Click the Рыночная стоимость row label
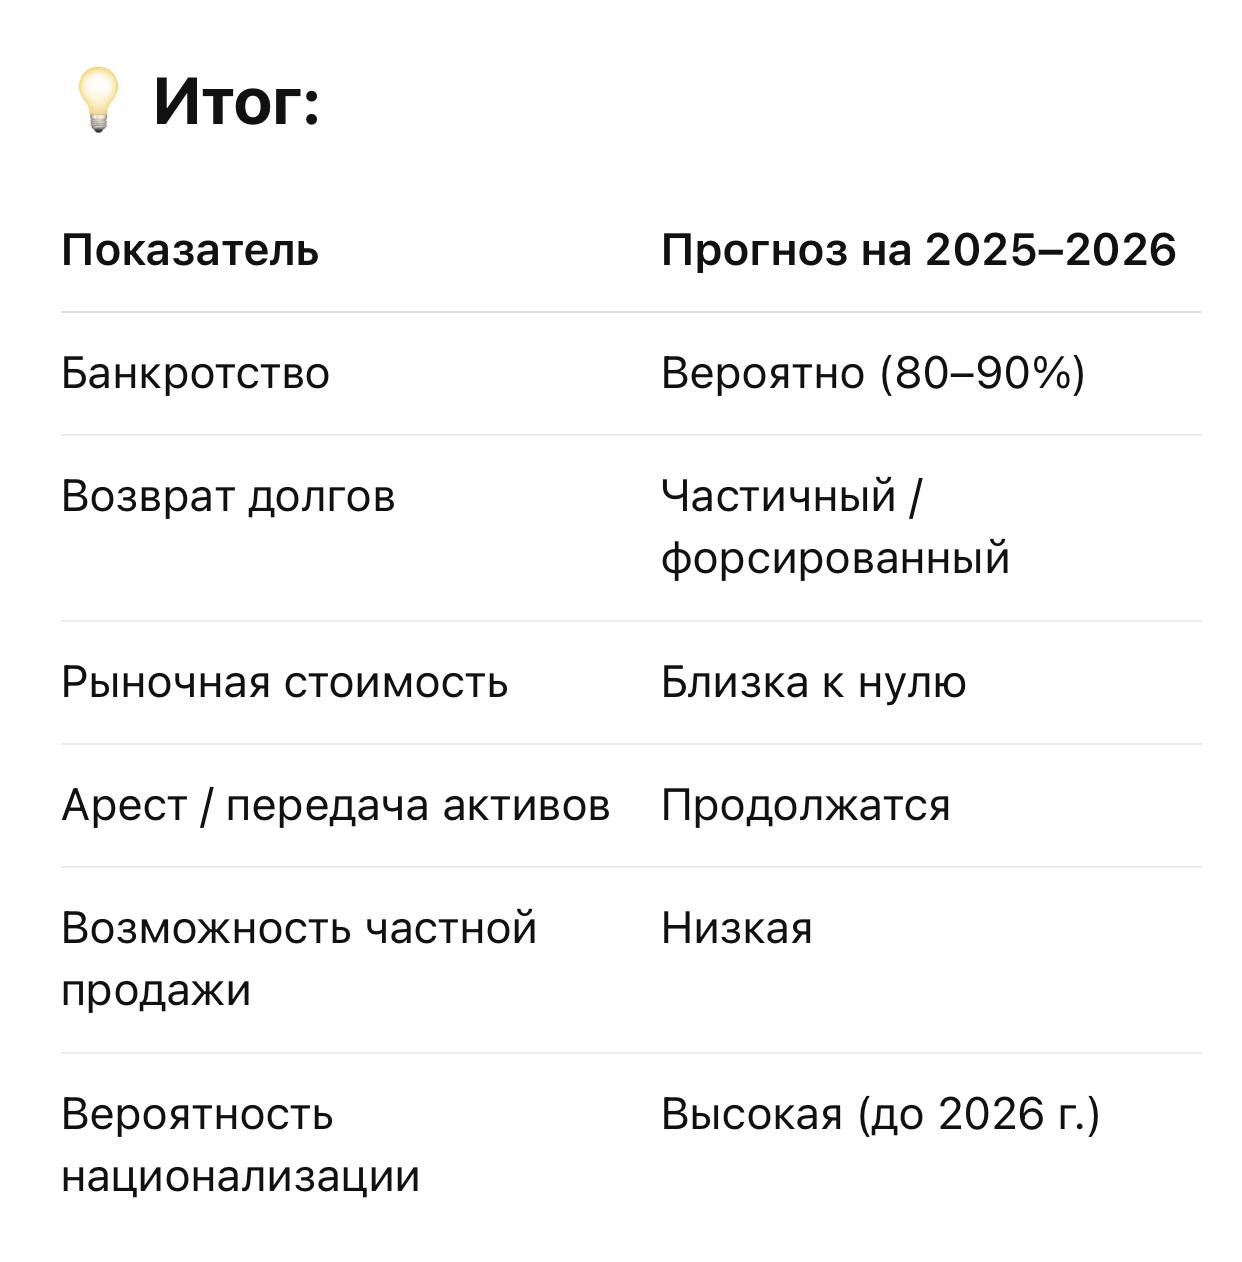The height and width of the screenshot is (1262, 1242). tap(285, 683)
